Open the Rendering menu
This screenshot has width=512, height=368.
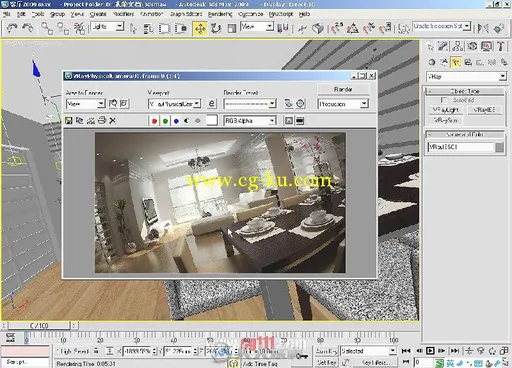tap(220, 14)
